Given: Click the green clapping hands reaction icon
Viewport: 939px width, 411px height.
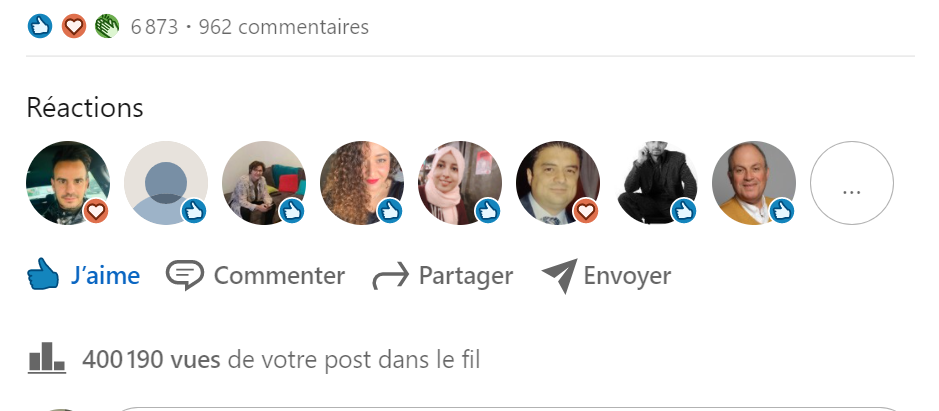Looking at the screenshot, I should tap(106, 27).
